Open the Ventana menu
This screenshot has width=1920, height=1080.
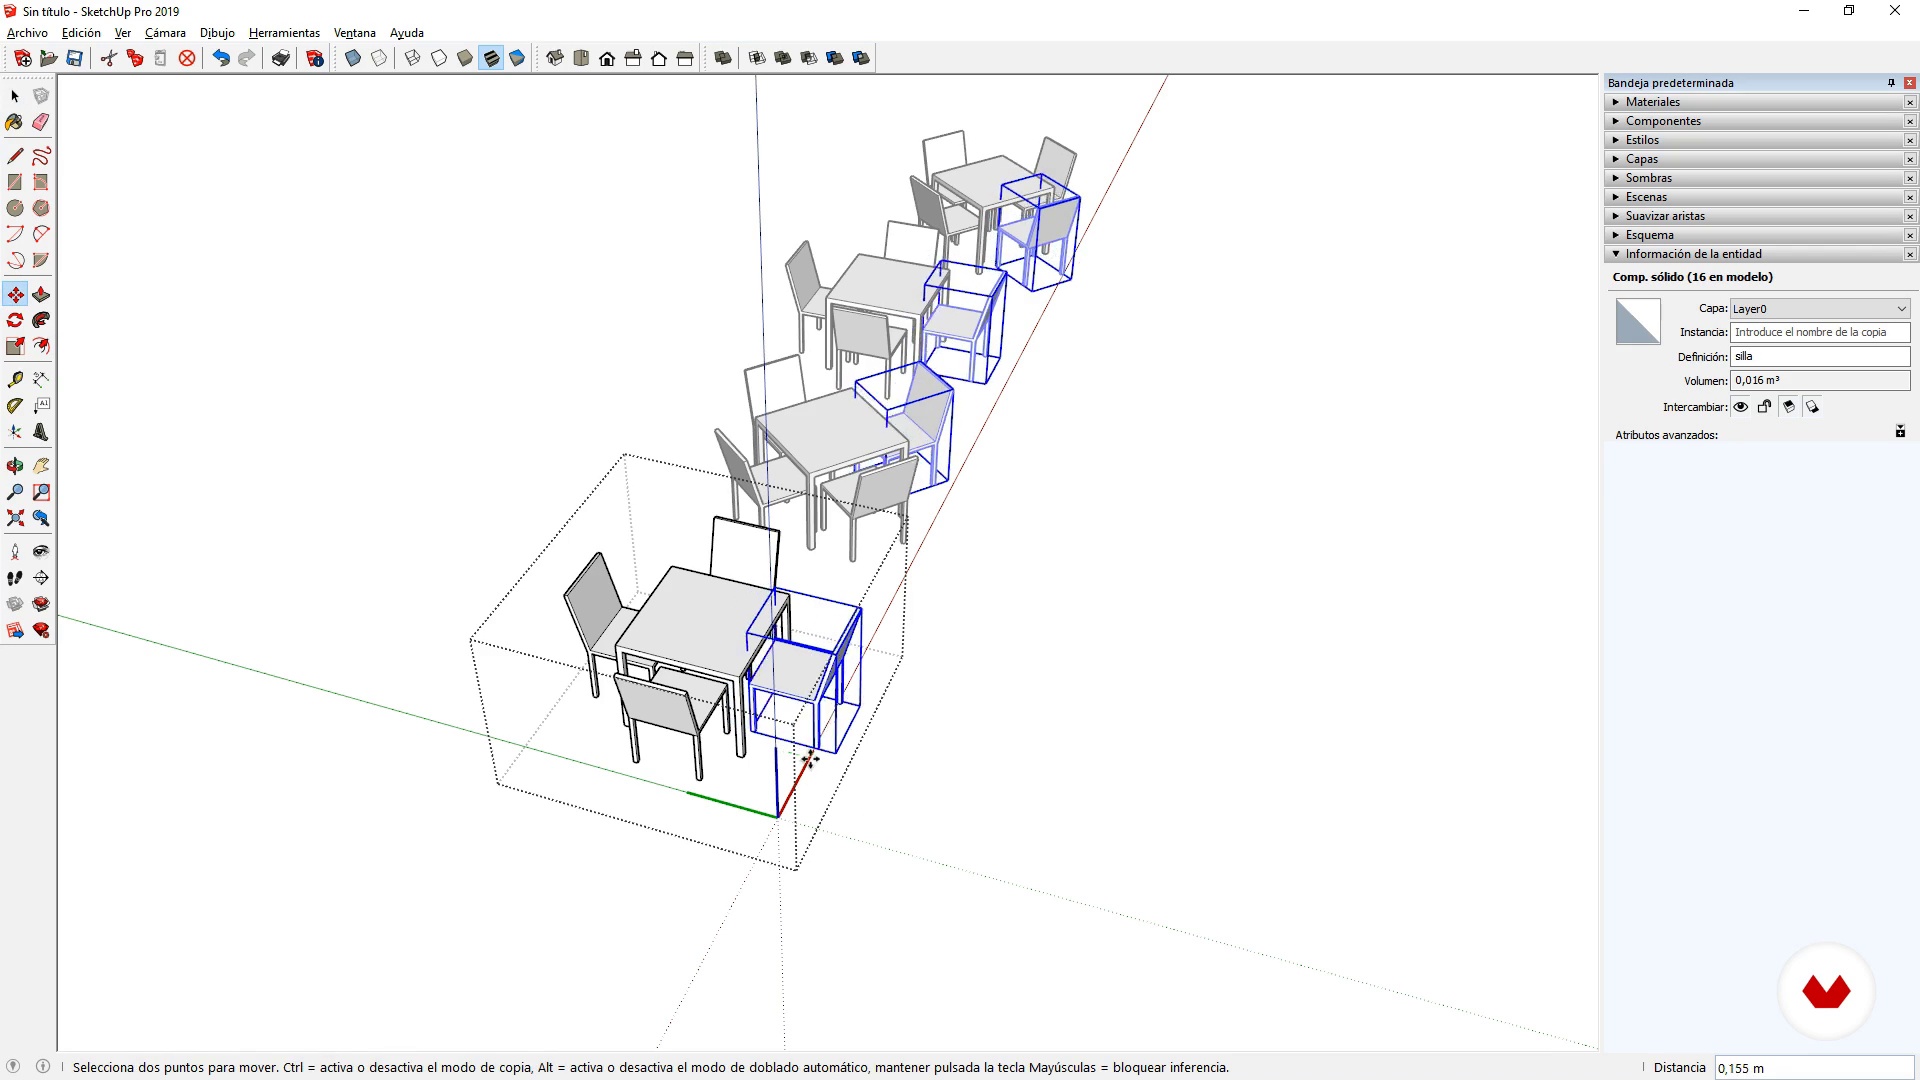[x=354, y=33]
